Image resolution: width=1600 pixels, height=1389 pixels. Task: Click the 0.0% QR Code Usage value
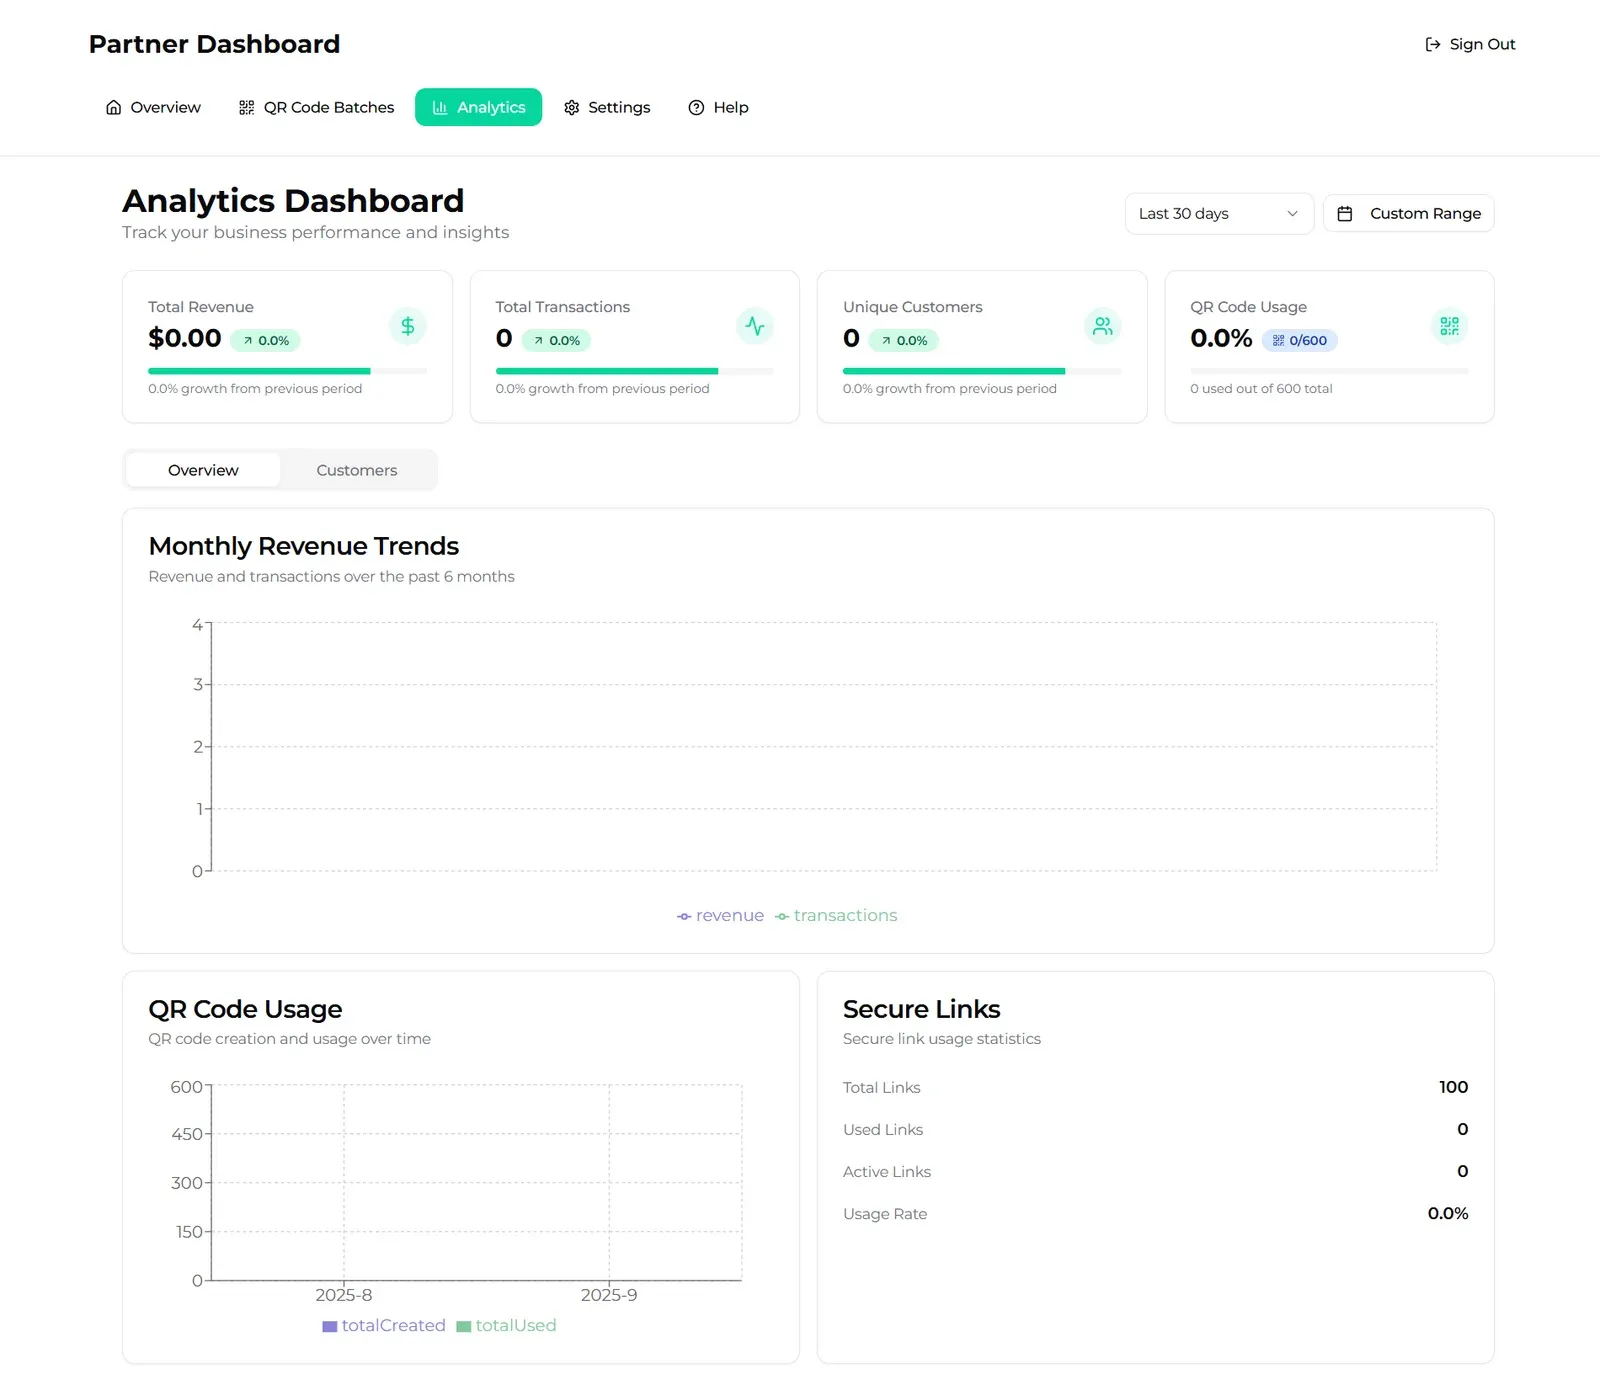point(1221,338)
